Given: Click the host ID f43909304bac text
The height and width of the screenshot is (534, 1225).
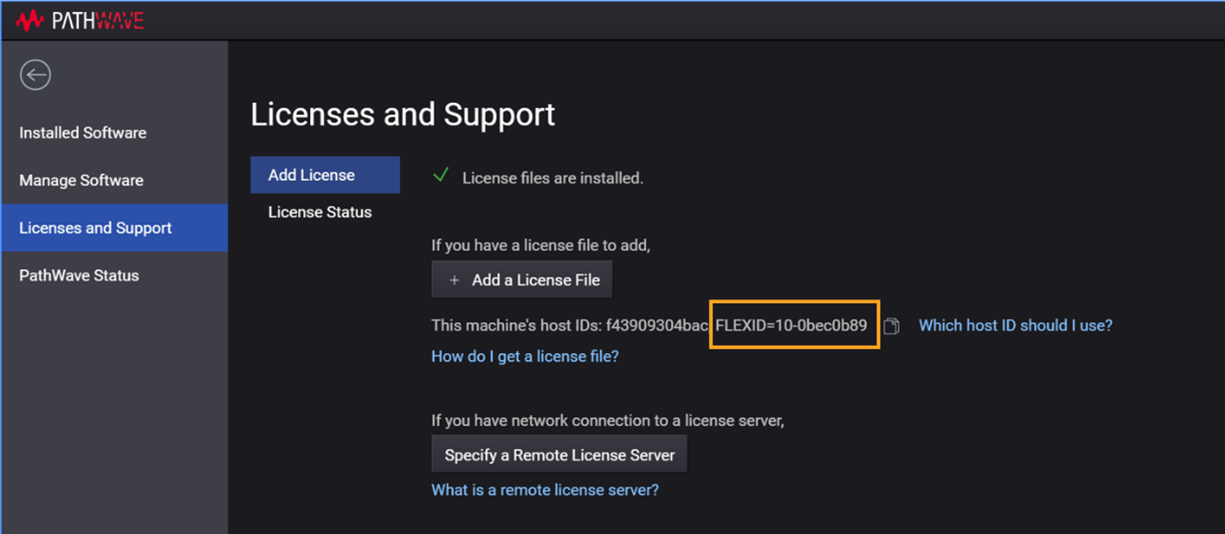Looking at the screenshot, I should coord(657,325).
